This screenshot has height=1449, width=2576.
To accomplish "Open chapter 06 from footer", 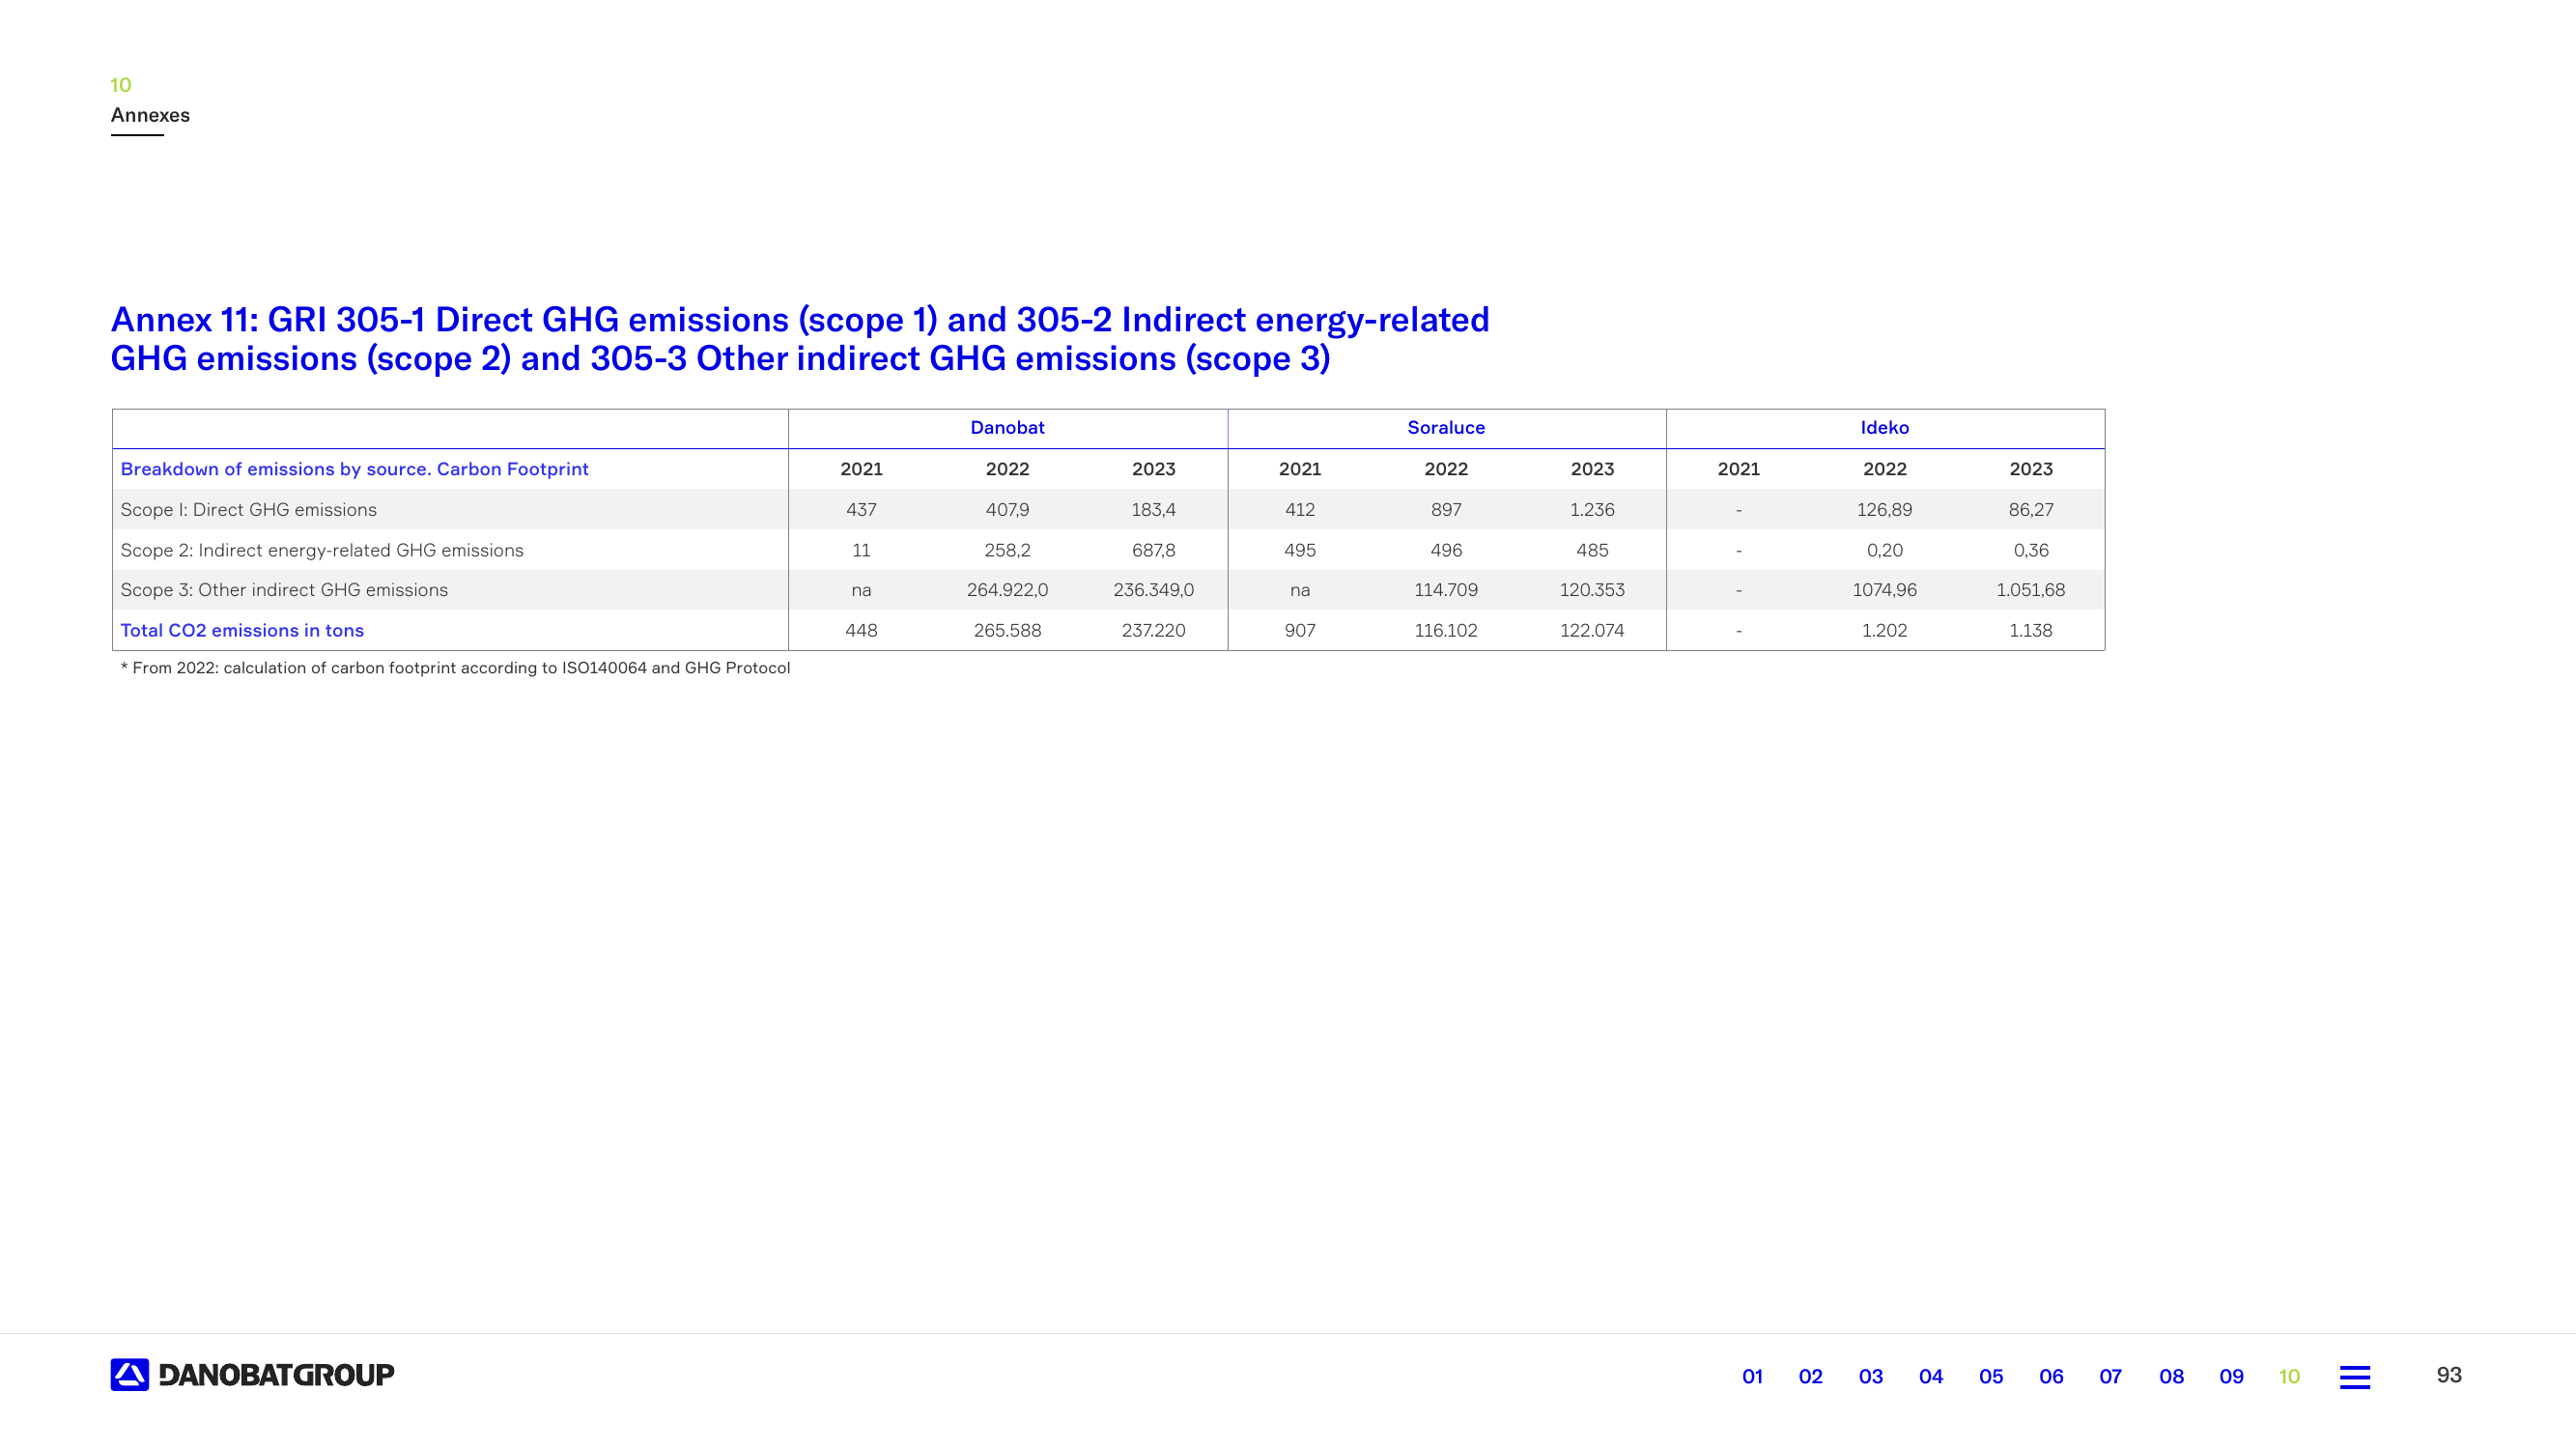I will 2050,1377.
